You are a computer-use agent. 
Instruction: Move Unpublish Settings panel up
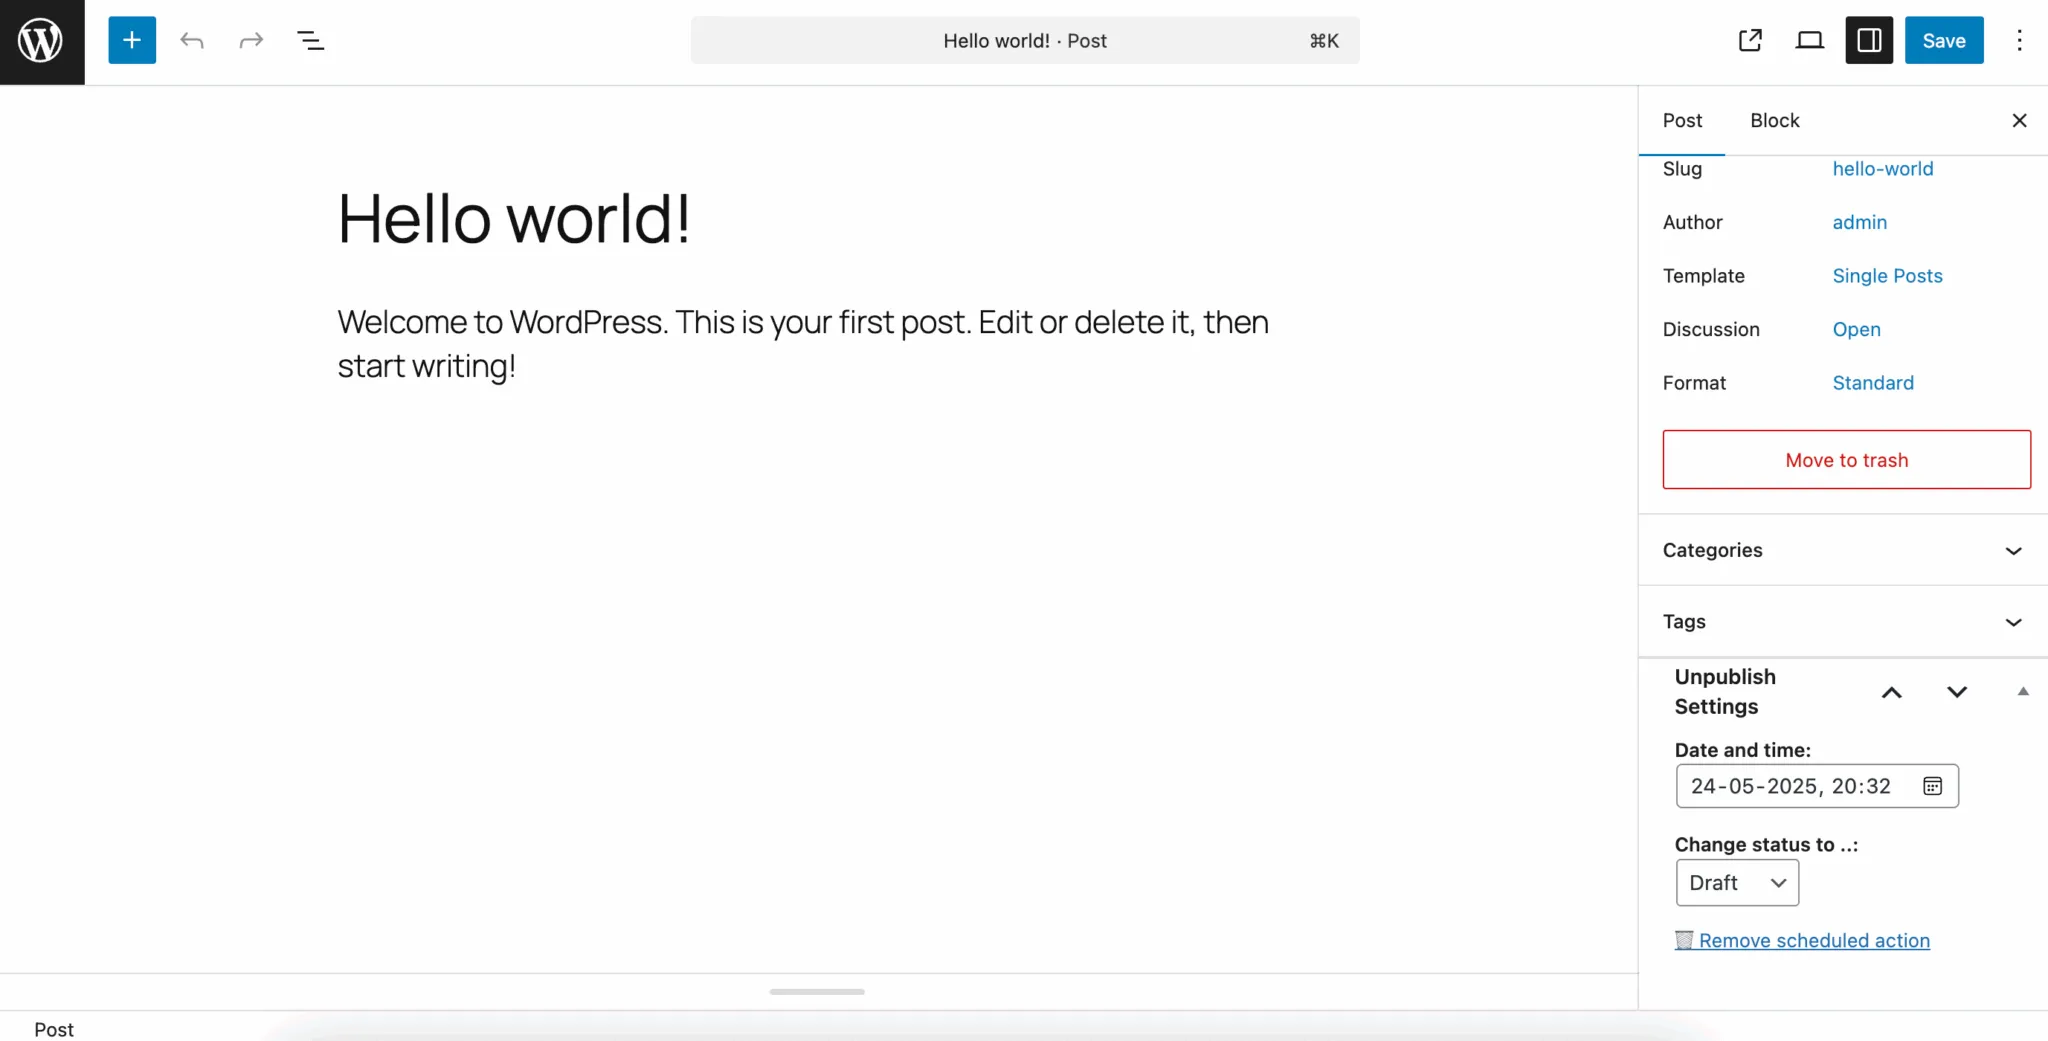(1891, 691)
